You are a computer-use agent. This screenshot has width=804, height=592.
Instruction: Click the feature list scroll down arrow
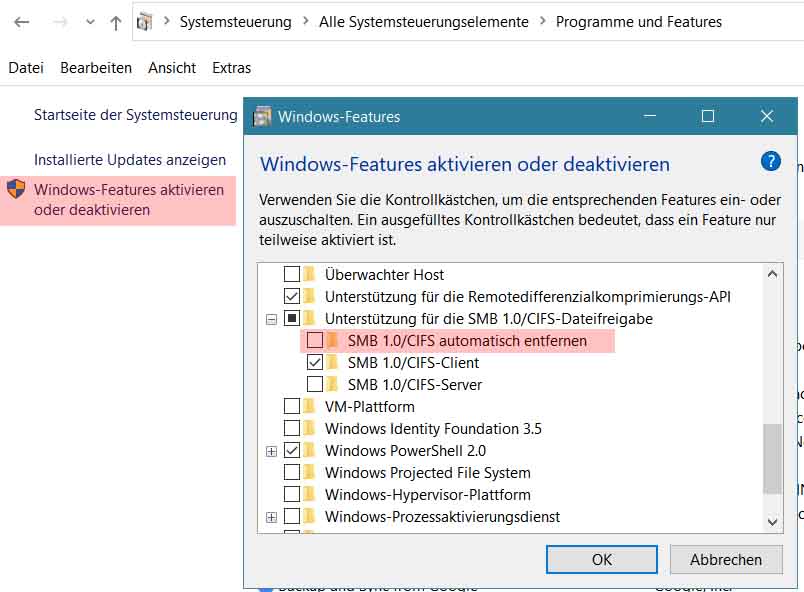click(772, 522)
